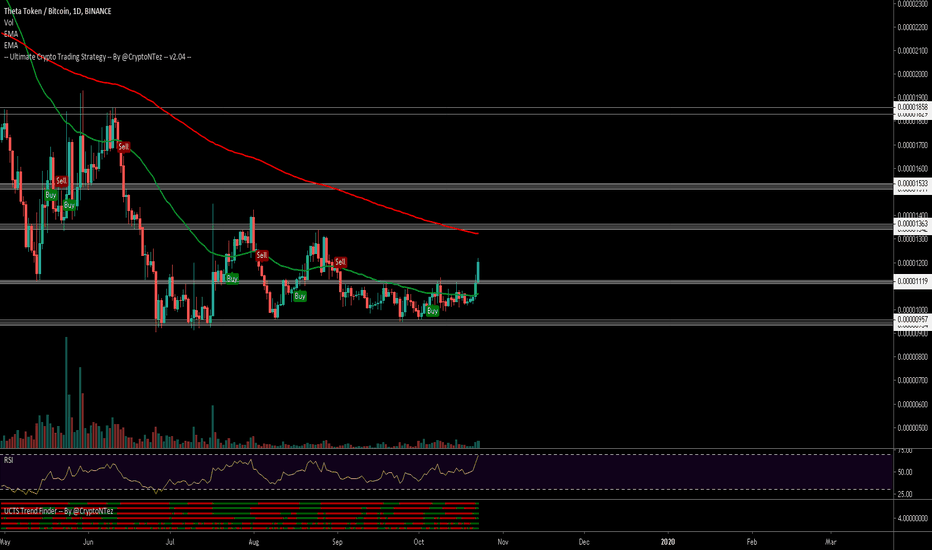The width and height of the screenshot is (932, 550).
Task: Click the Theta Token / Bitcoin chart title
Action: click(58, 11)
